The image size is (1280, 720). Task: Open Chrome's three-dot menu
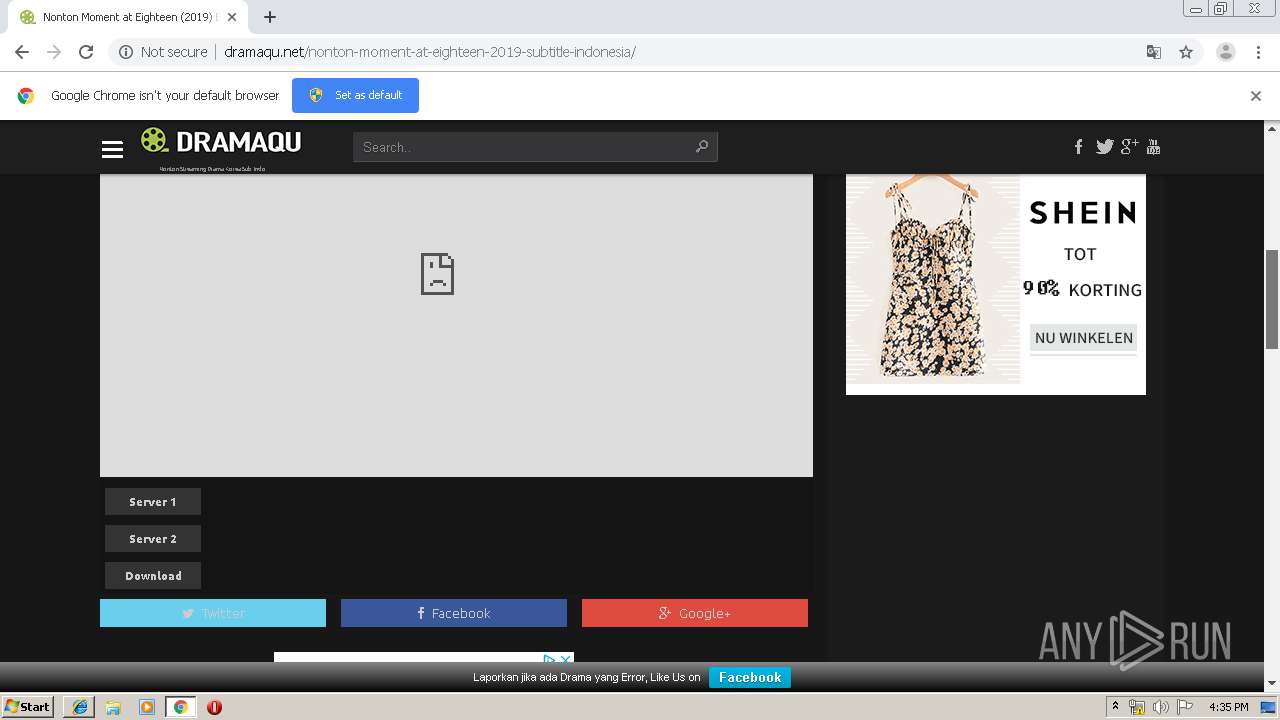(x=1258, y=52)
